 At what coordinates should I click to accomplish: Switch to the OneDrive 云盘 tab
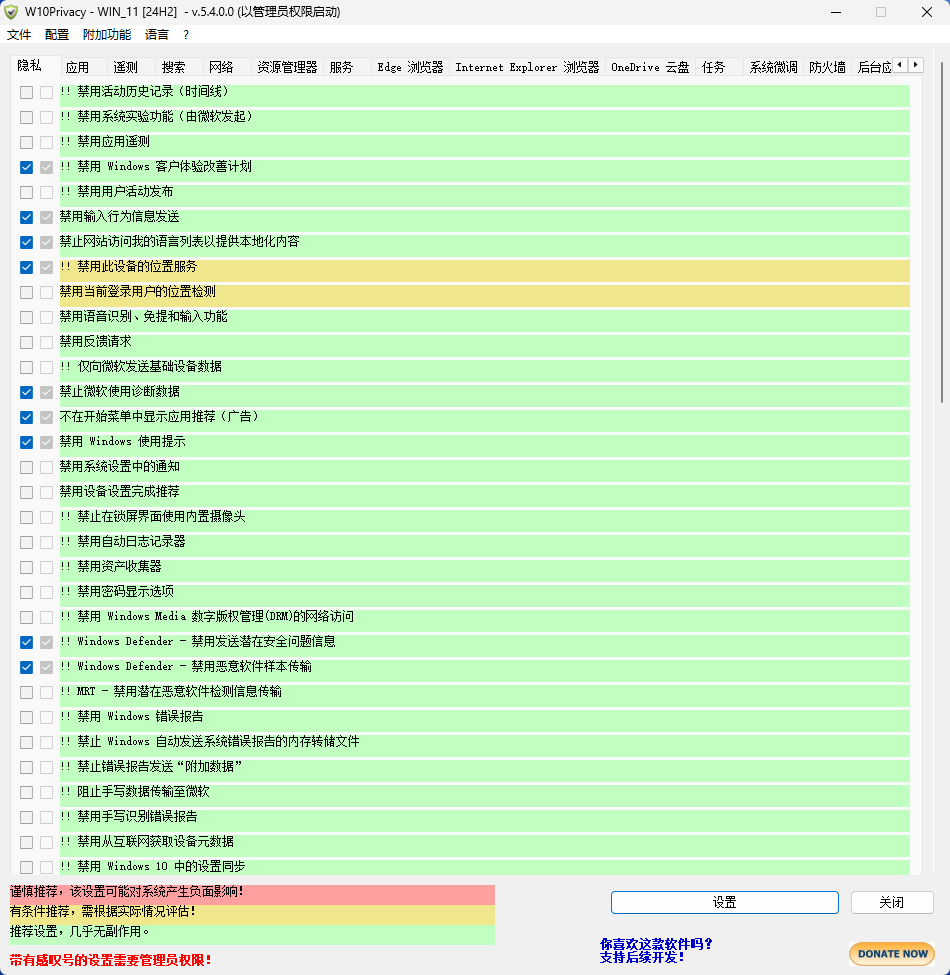(650, 67)
